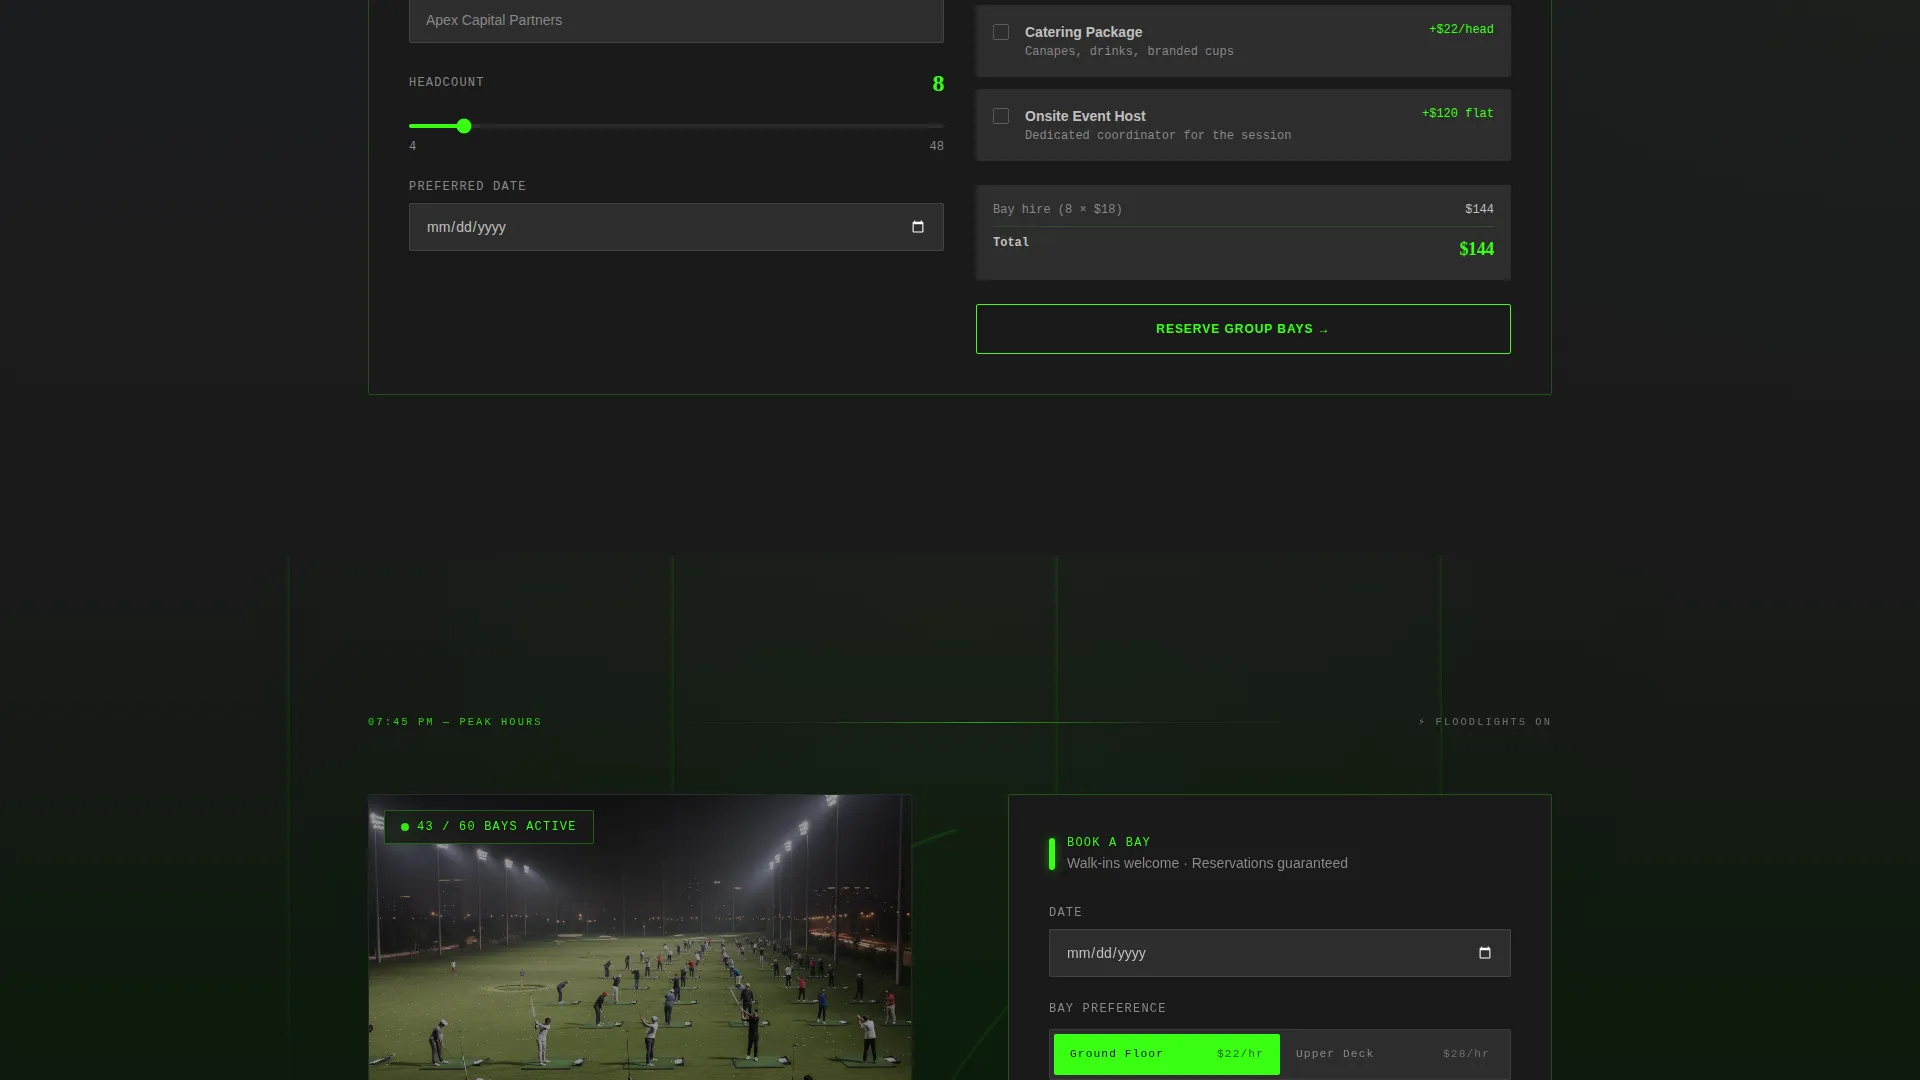The image size is (1920, 1080).
Task: Click the green dot in active bays badge
Action: (405, 827)
